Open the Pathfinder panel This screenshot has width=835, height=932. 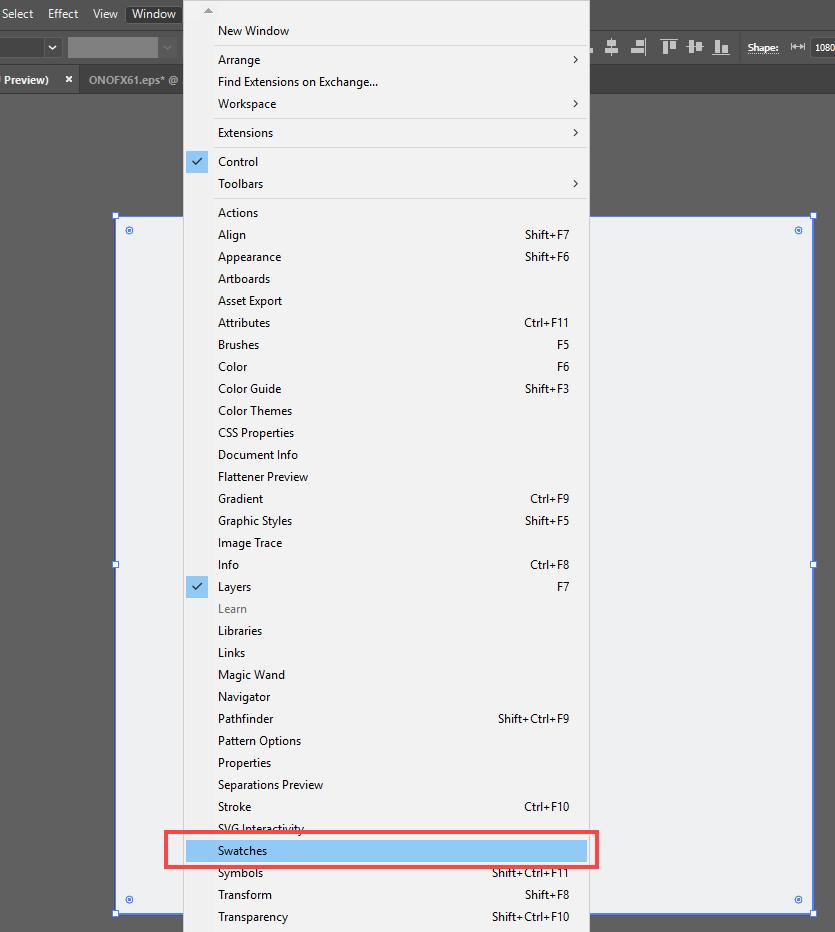(x=386, y=719)
